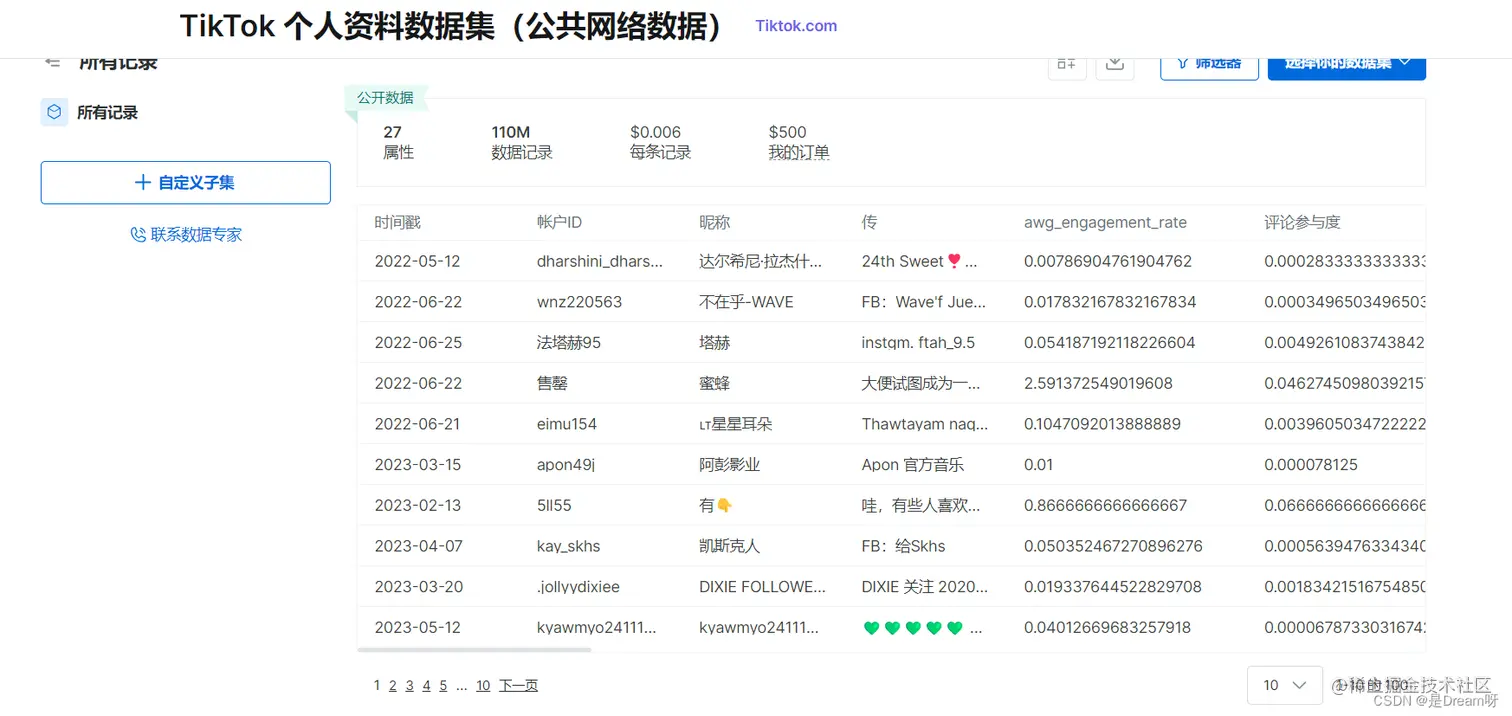Open the page-size dropdown showing 10
The width and height of the screenshot is (1512, 716).
(1284, 685)
